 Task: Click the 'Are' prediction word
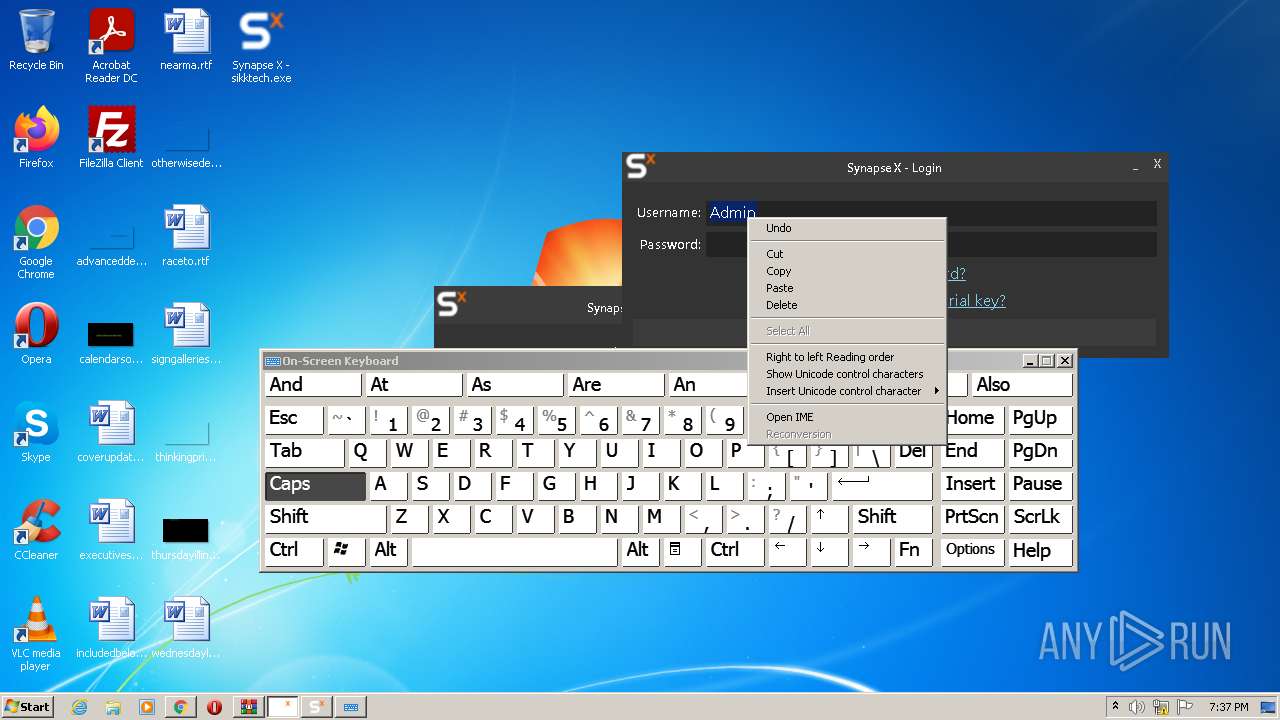click(x=616, y=386)
